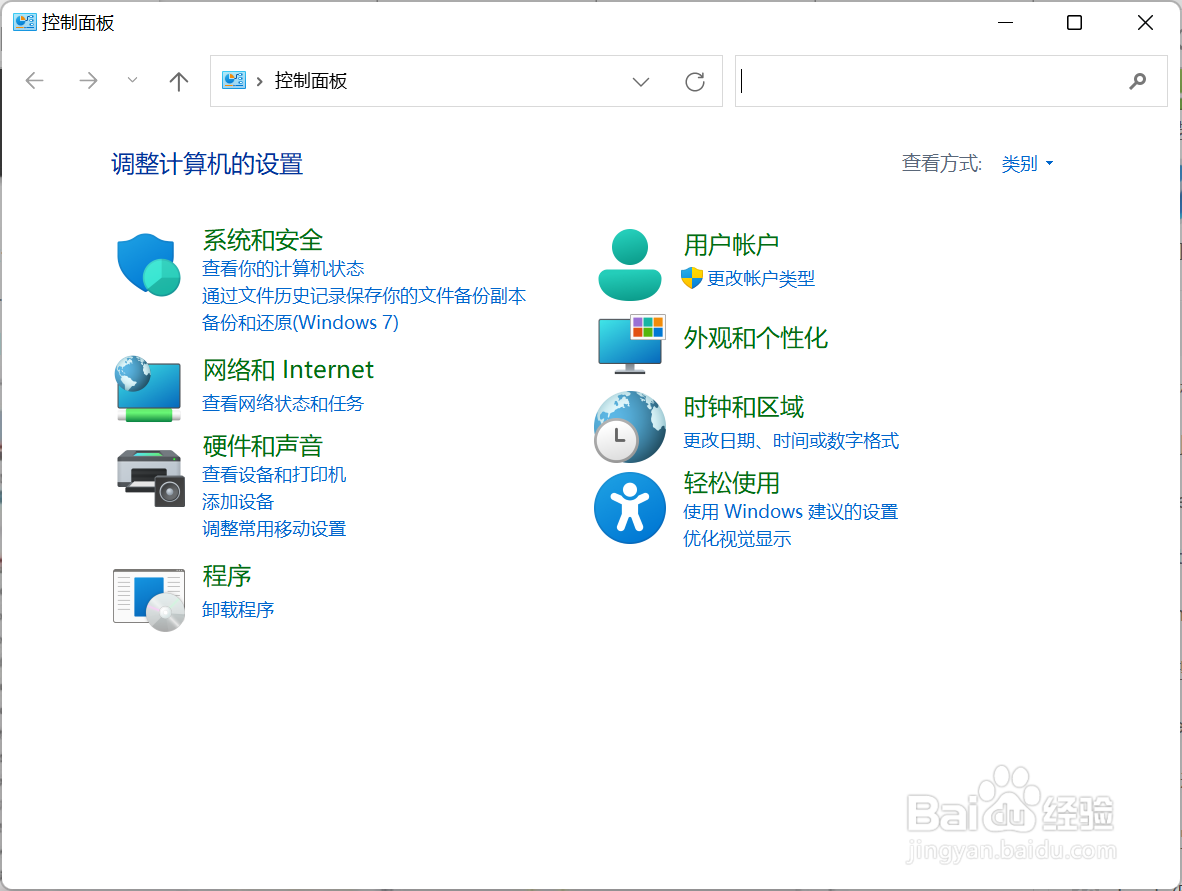Open 查看你的计算机状态
1182x891 pixels.
coord(285,268)
